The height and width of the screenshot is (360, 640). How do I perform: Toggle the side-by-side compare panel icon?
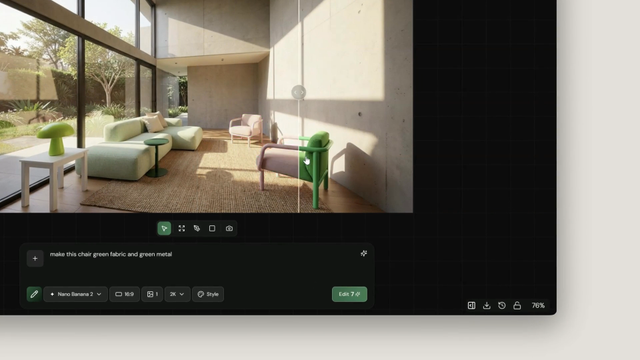471,305
